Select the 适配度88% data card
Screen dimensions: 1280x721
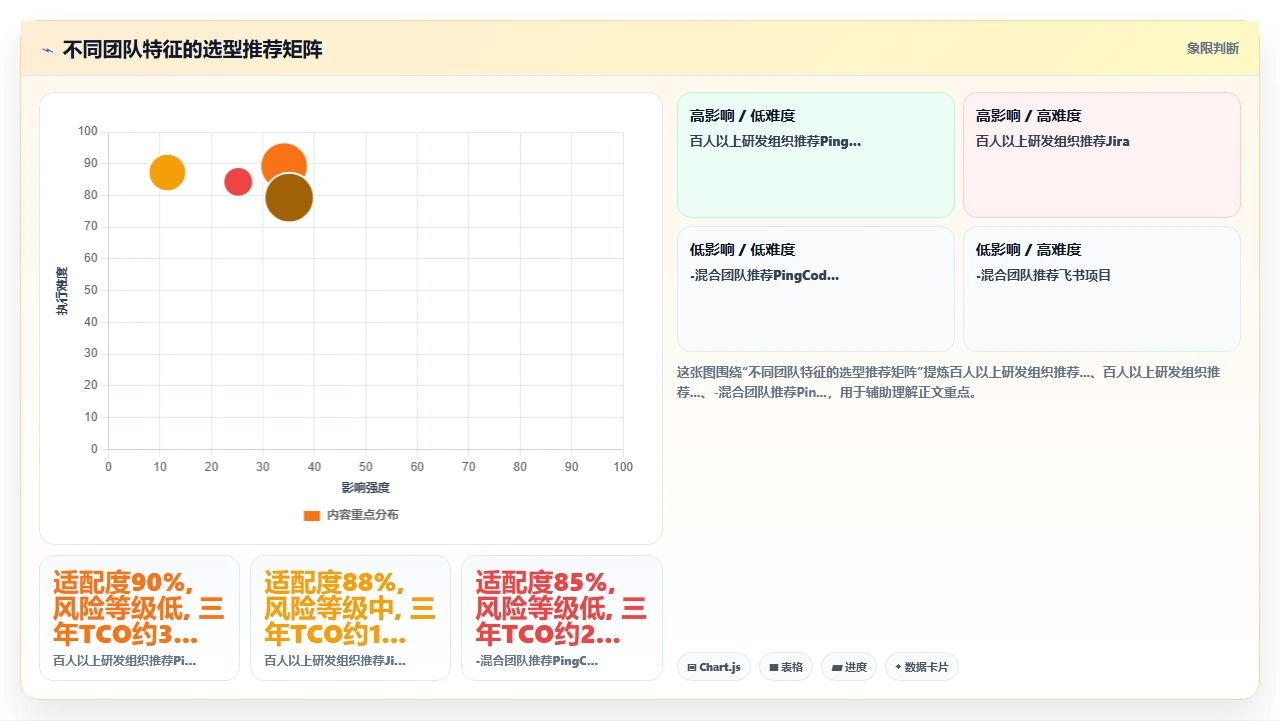350,618
